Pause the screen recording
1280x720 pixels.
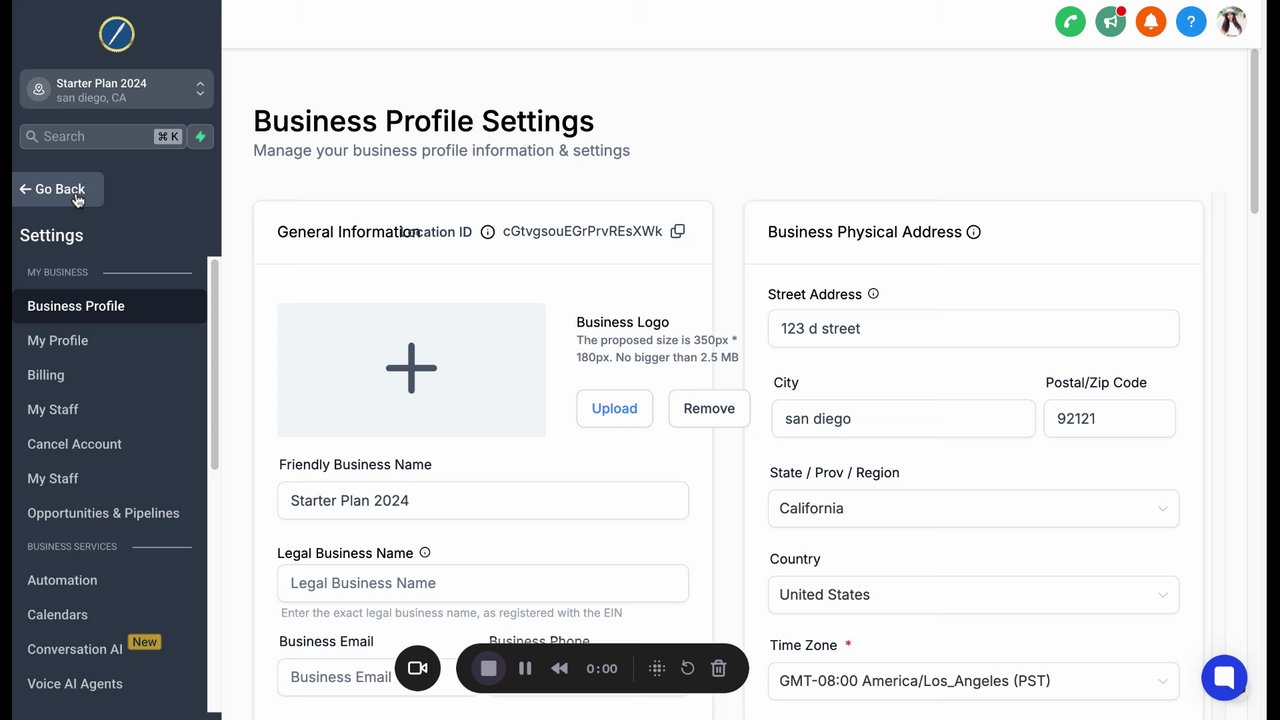pos(525,669)
